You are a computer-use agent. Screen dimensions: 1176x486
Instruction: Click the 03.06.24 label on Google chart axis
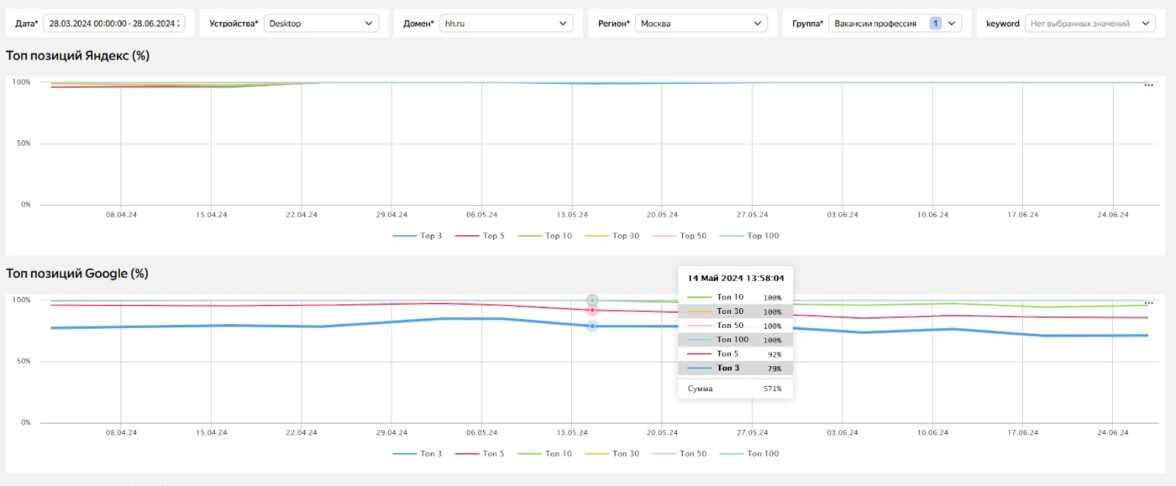tap(842, 433)
